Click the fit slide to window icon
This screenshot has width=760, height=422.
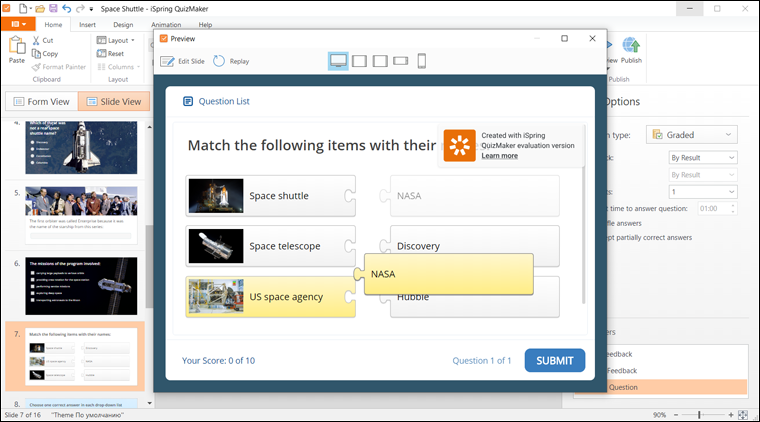743,415
